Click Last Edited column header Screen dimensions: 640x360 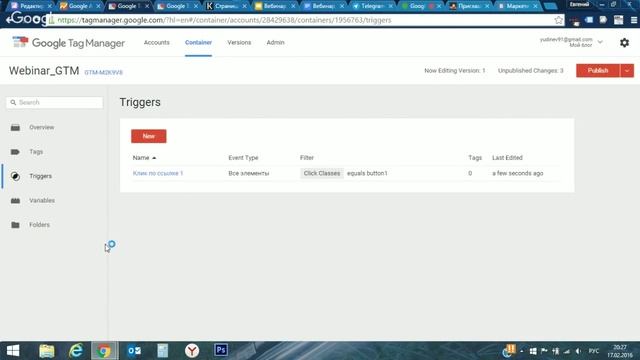pos(507,158)
